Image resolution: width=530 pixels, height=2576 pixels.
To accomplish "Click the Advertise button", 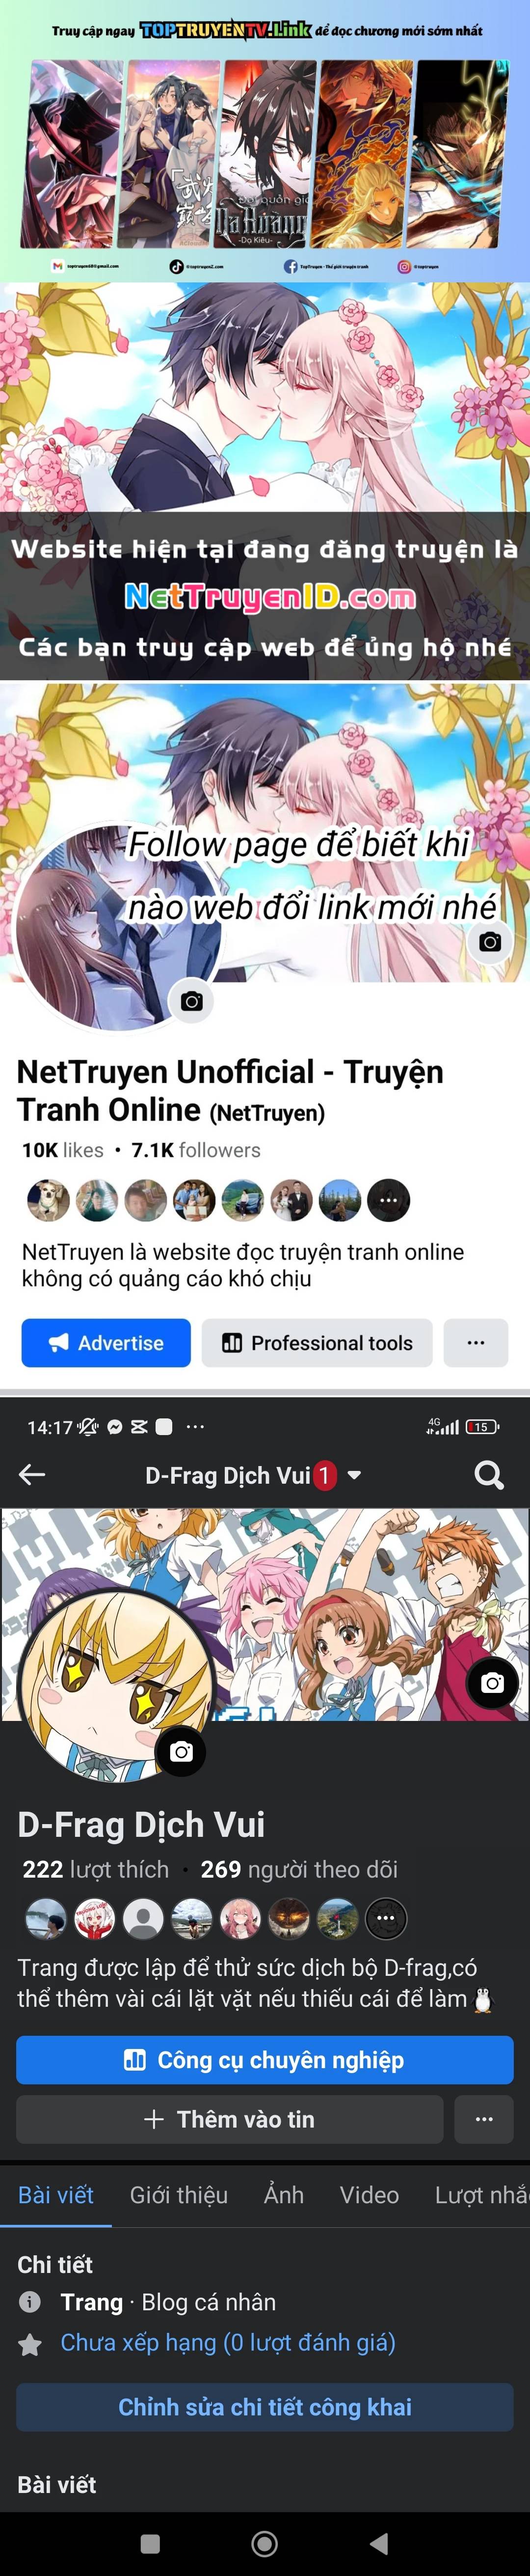I will (106, 1342).
